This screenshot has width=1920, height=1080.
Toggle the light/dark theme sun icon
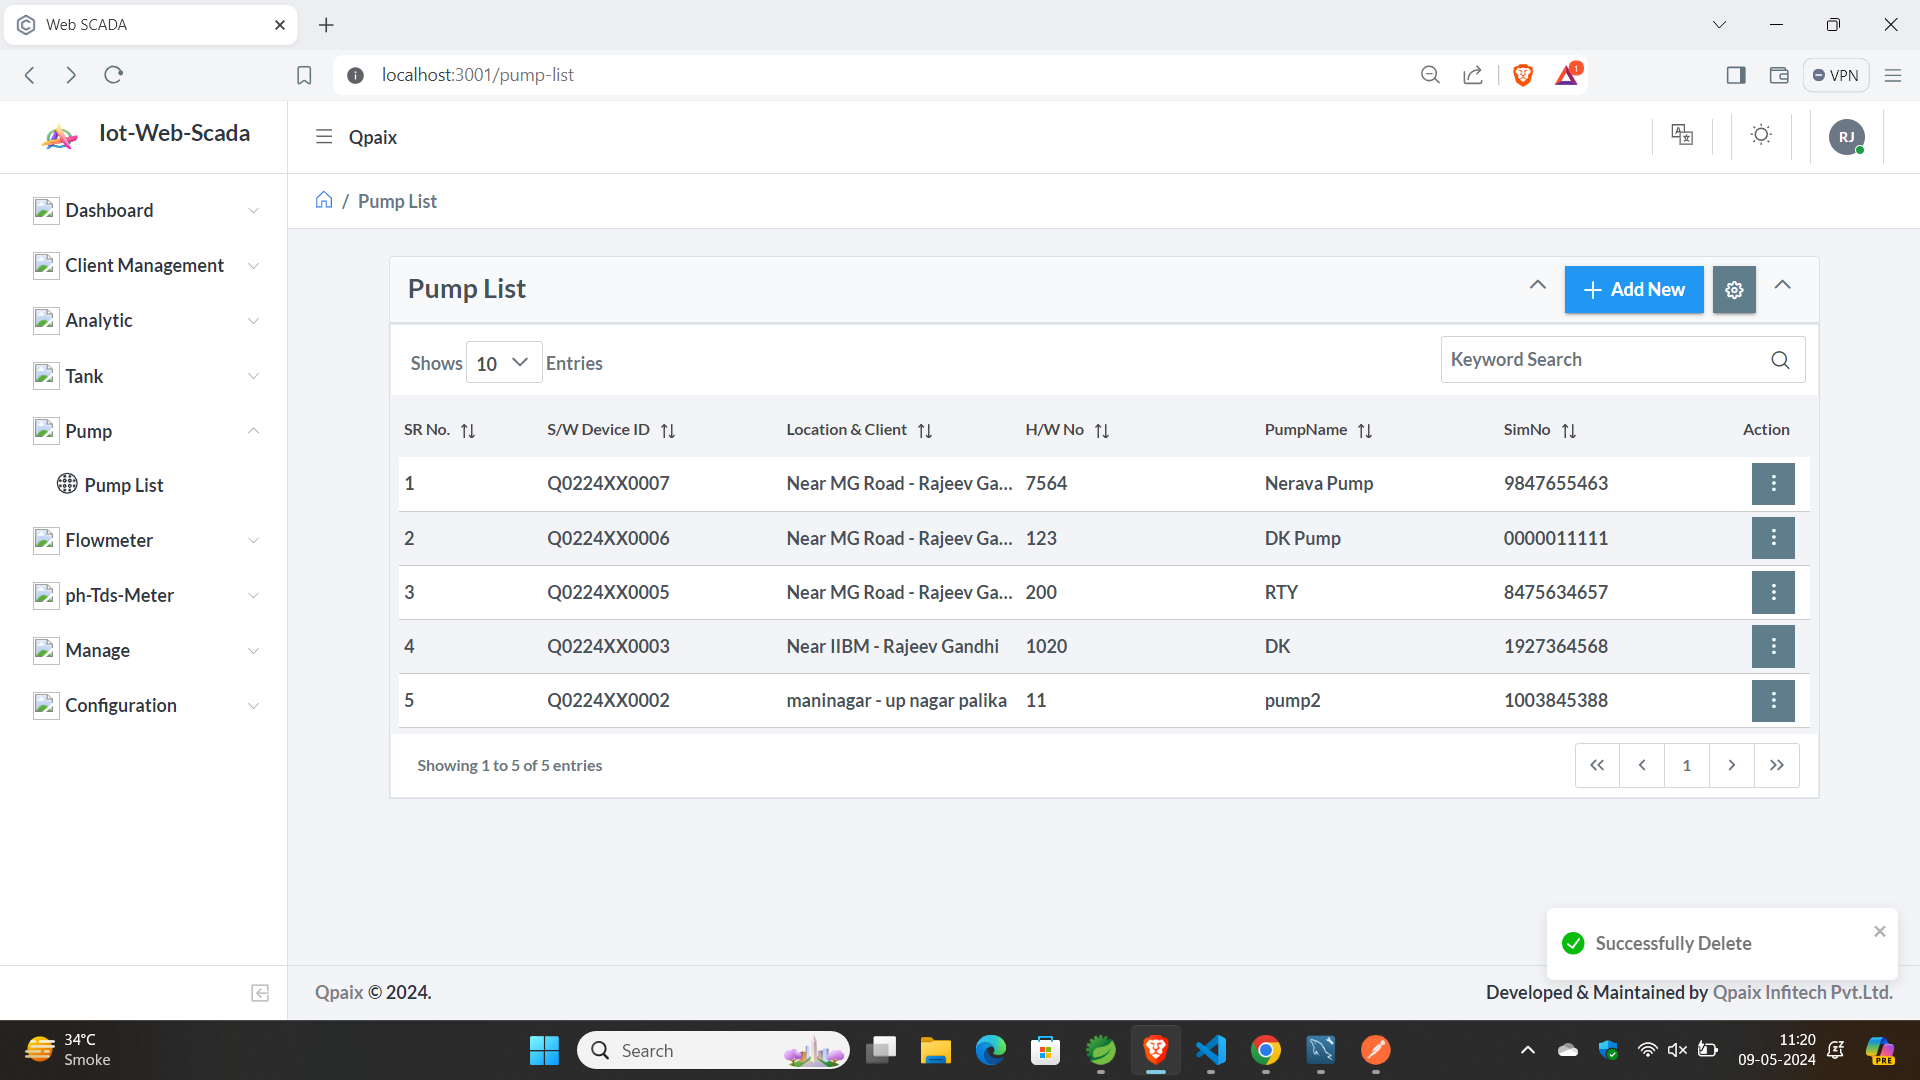point(1761,135)
